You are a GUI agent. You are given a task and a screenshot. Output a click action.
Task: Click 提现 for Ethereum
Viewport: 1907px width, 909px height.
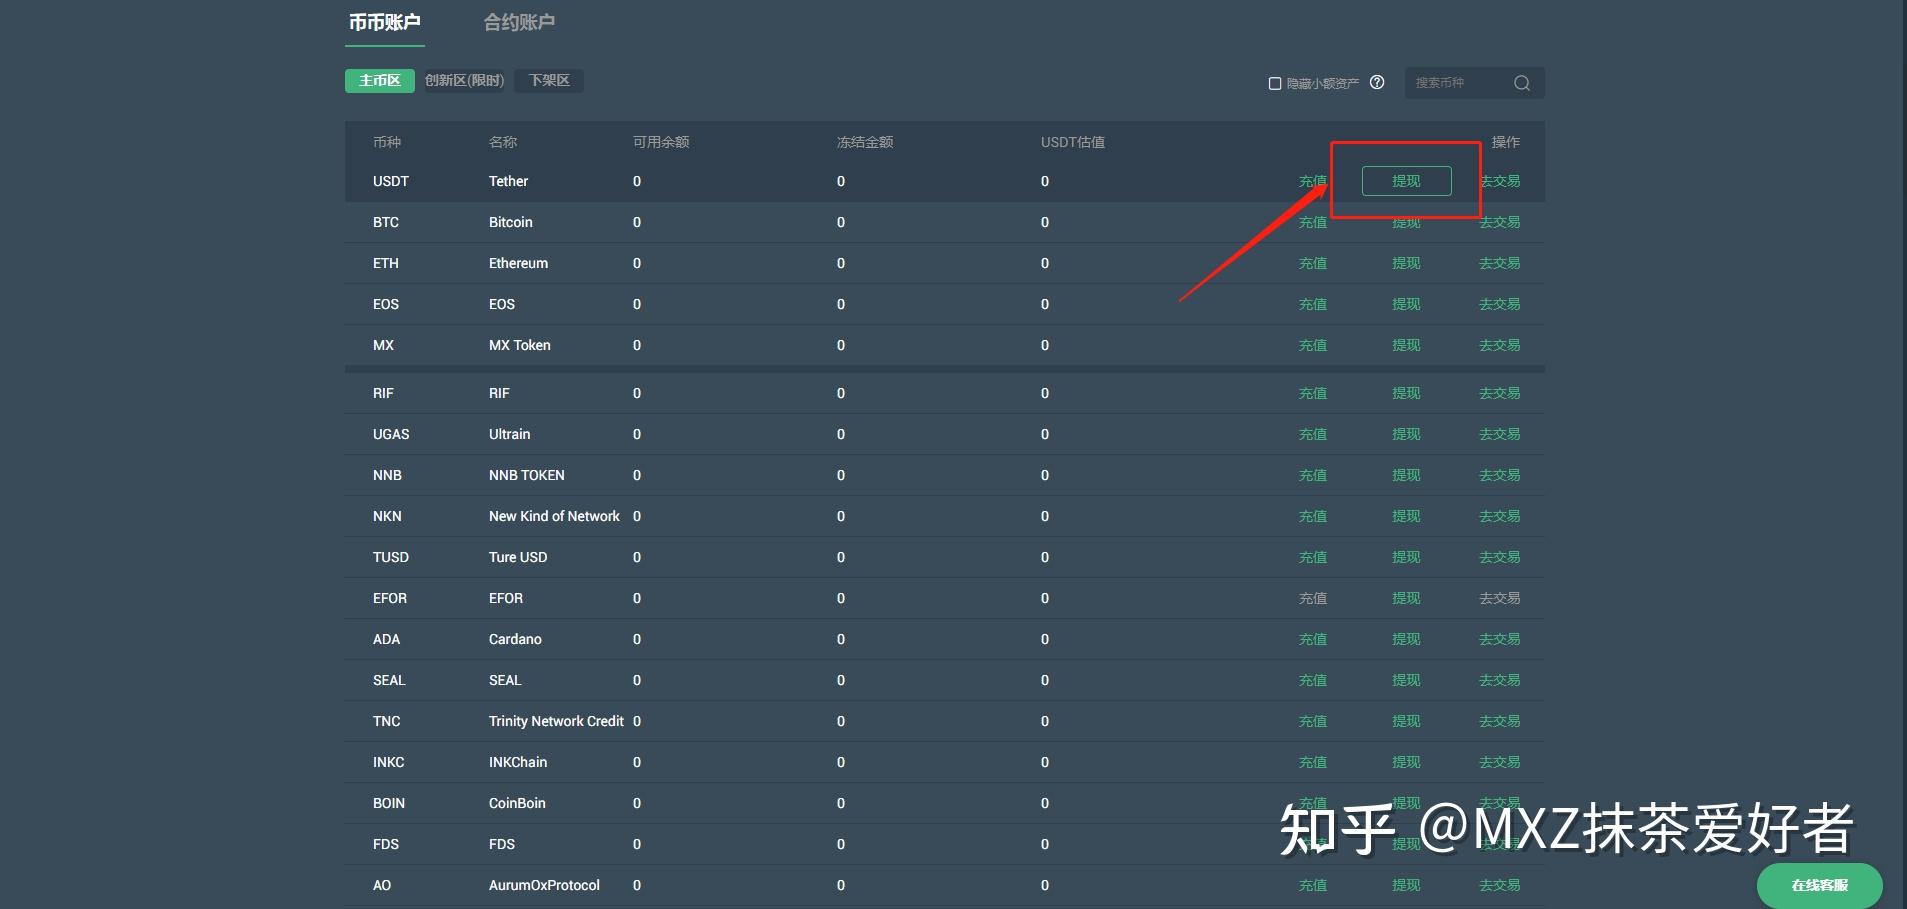coord(1406,263)
